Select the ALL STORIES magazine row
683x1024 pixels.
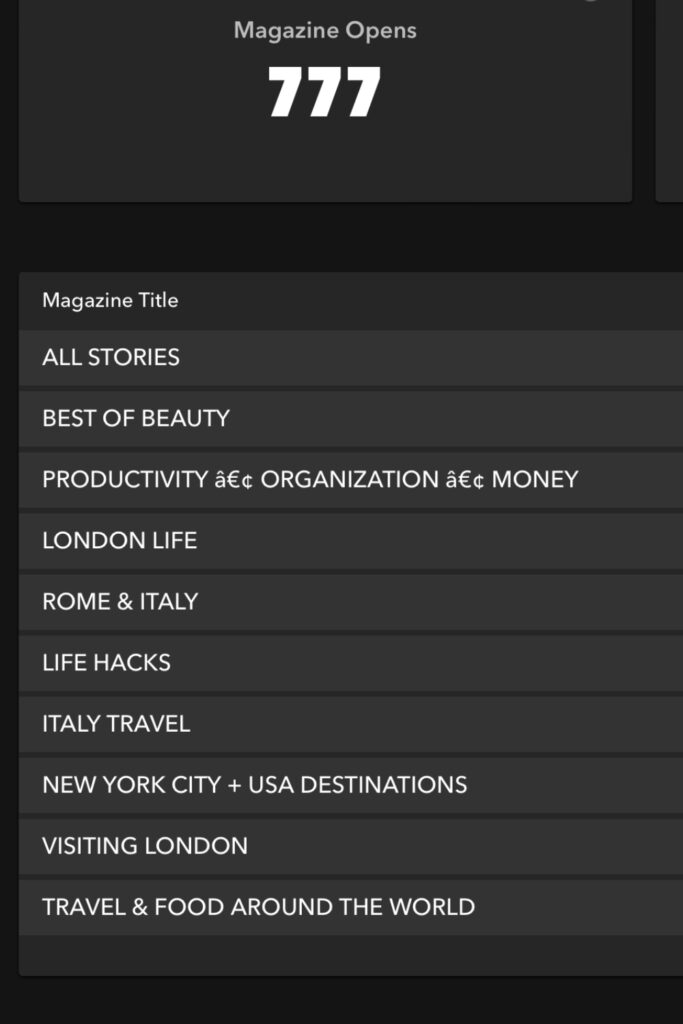(351, 357)
